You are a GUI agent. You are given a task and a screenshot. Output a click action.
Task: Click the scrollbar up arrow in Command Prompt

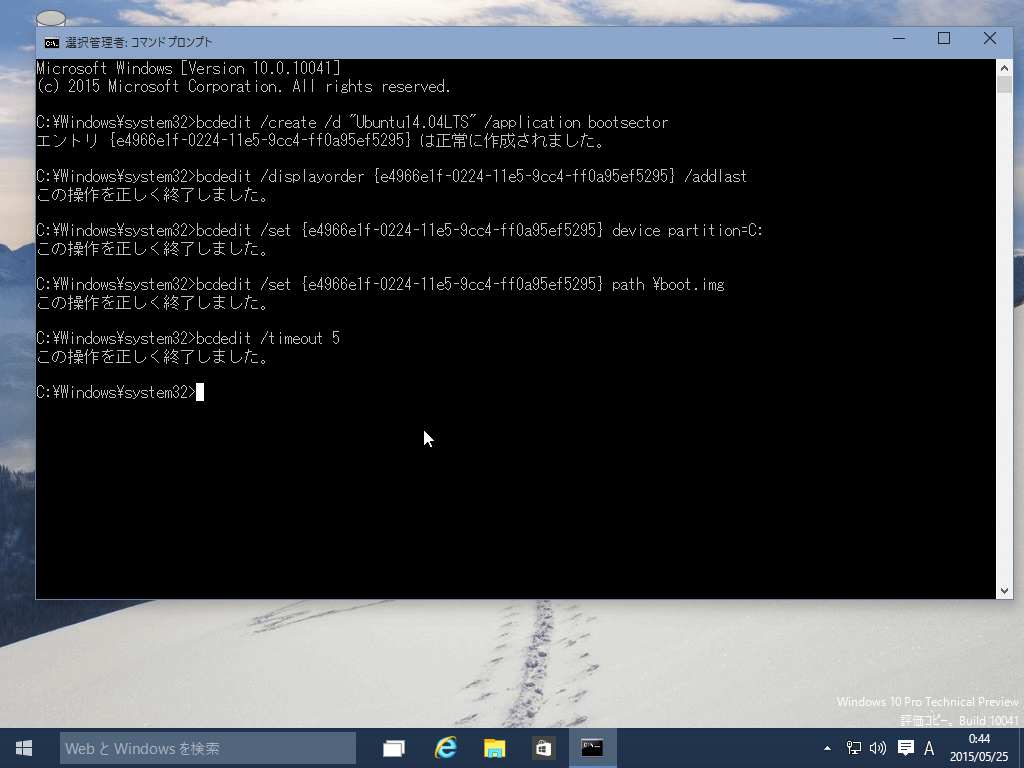point(1004,68)
